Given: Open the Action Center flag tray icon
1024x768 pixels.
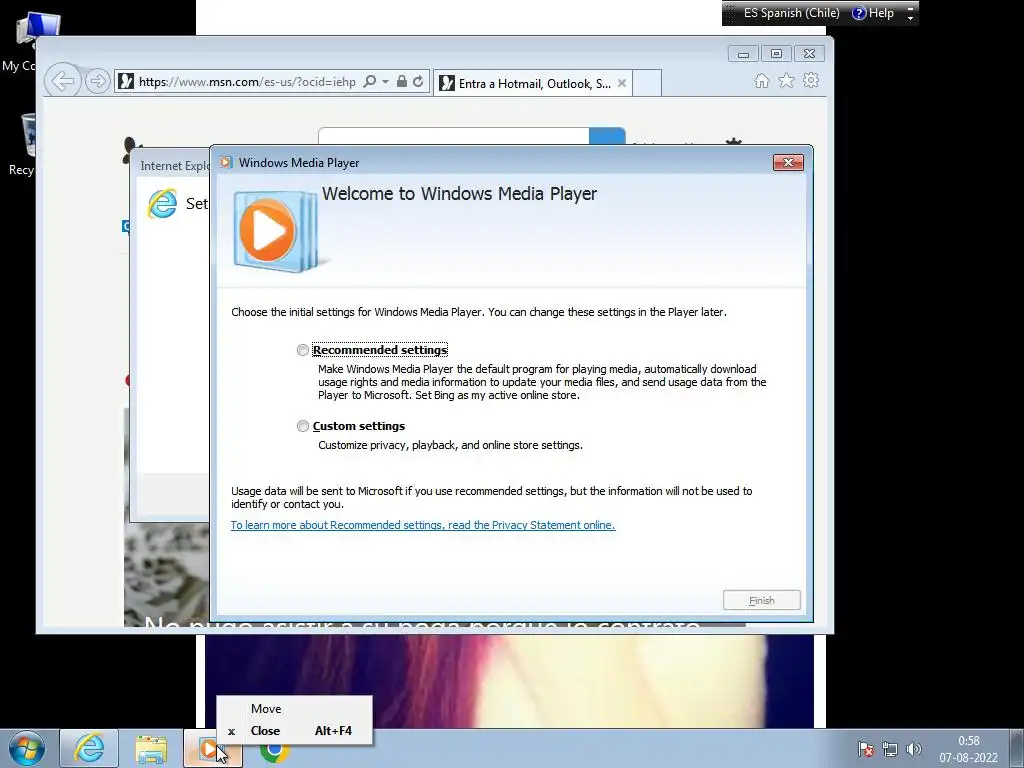Looking at the screenshot, I should [x=866, y=750].
